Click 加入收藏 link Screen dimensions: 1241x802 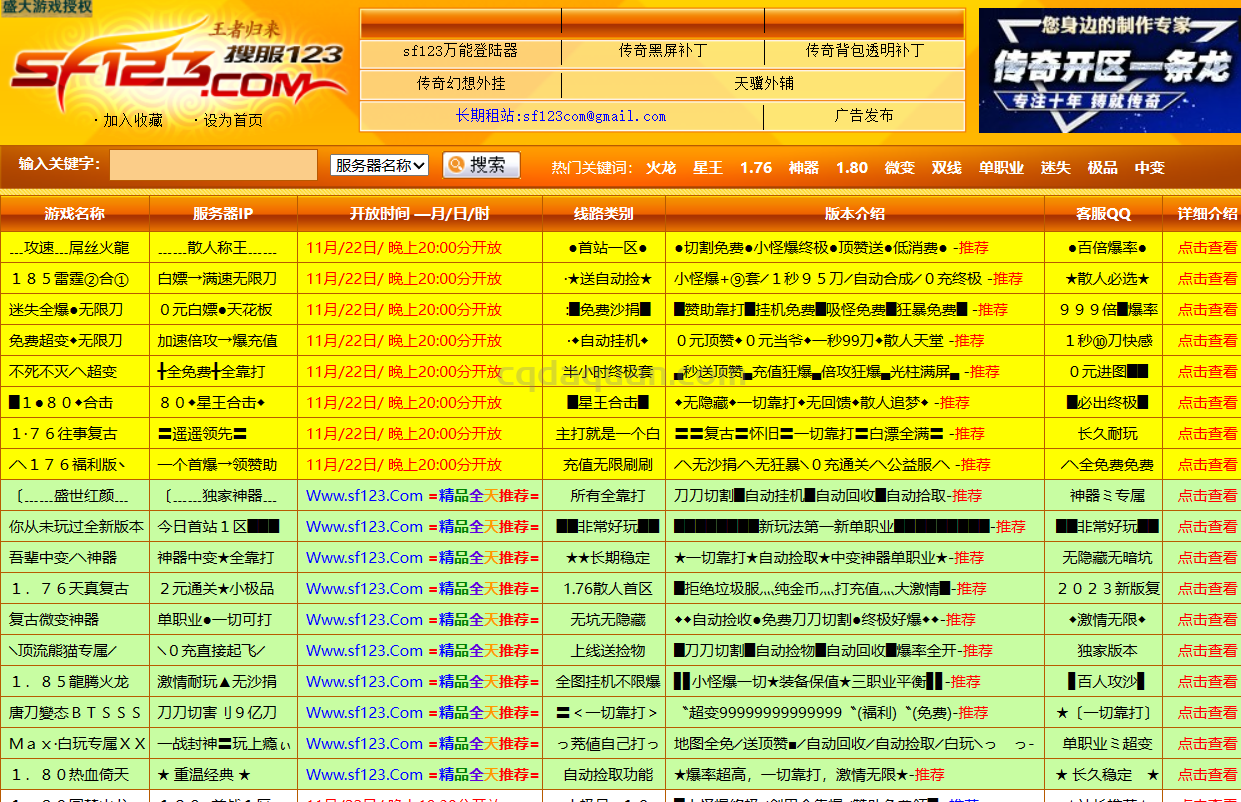[132, 120]
